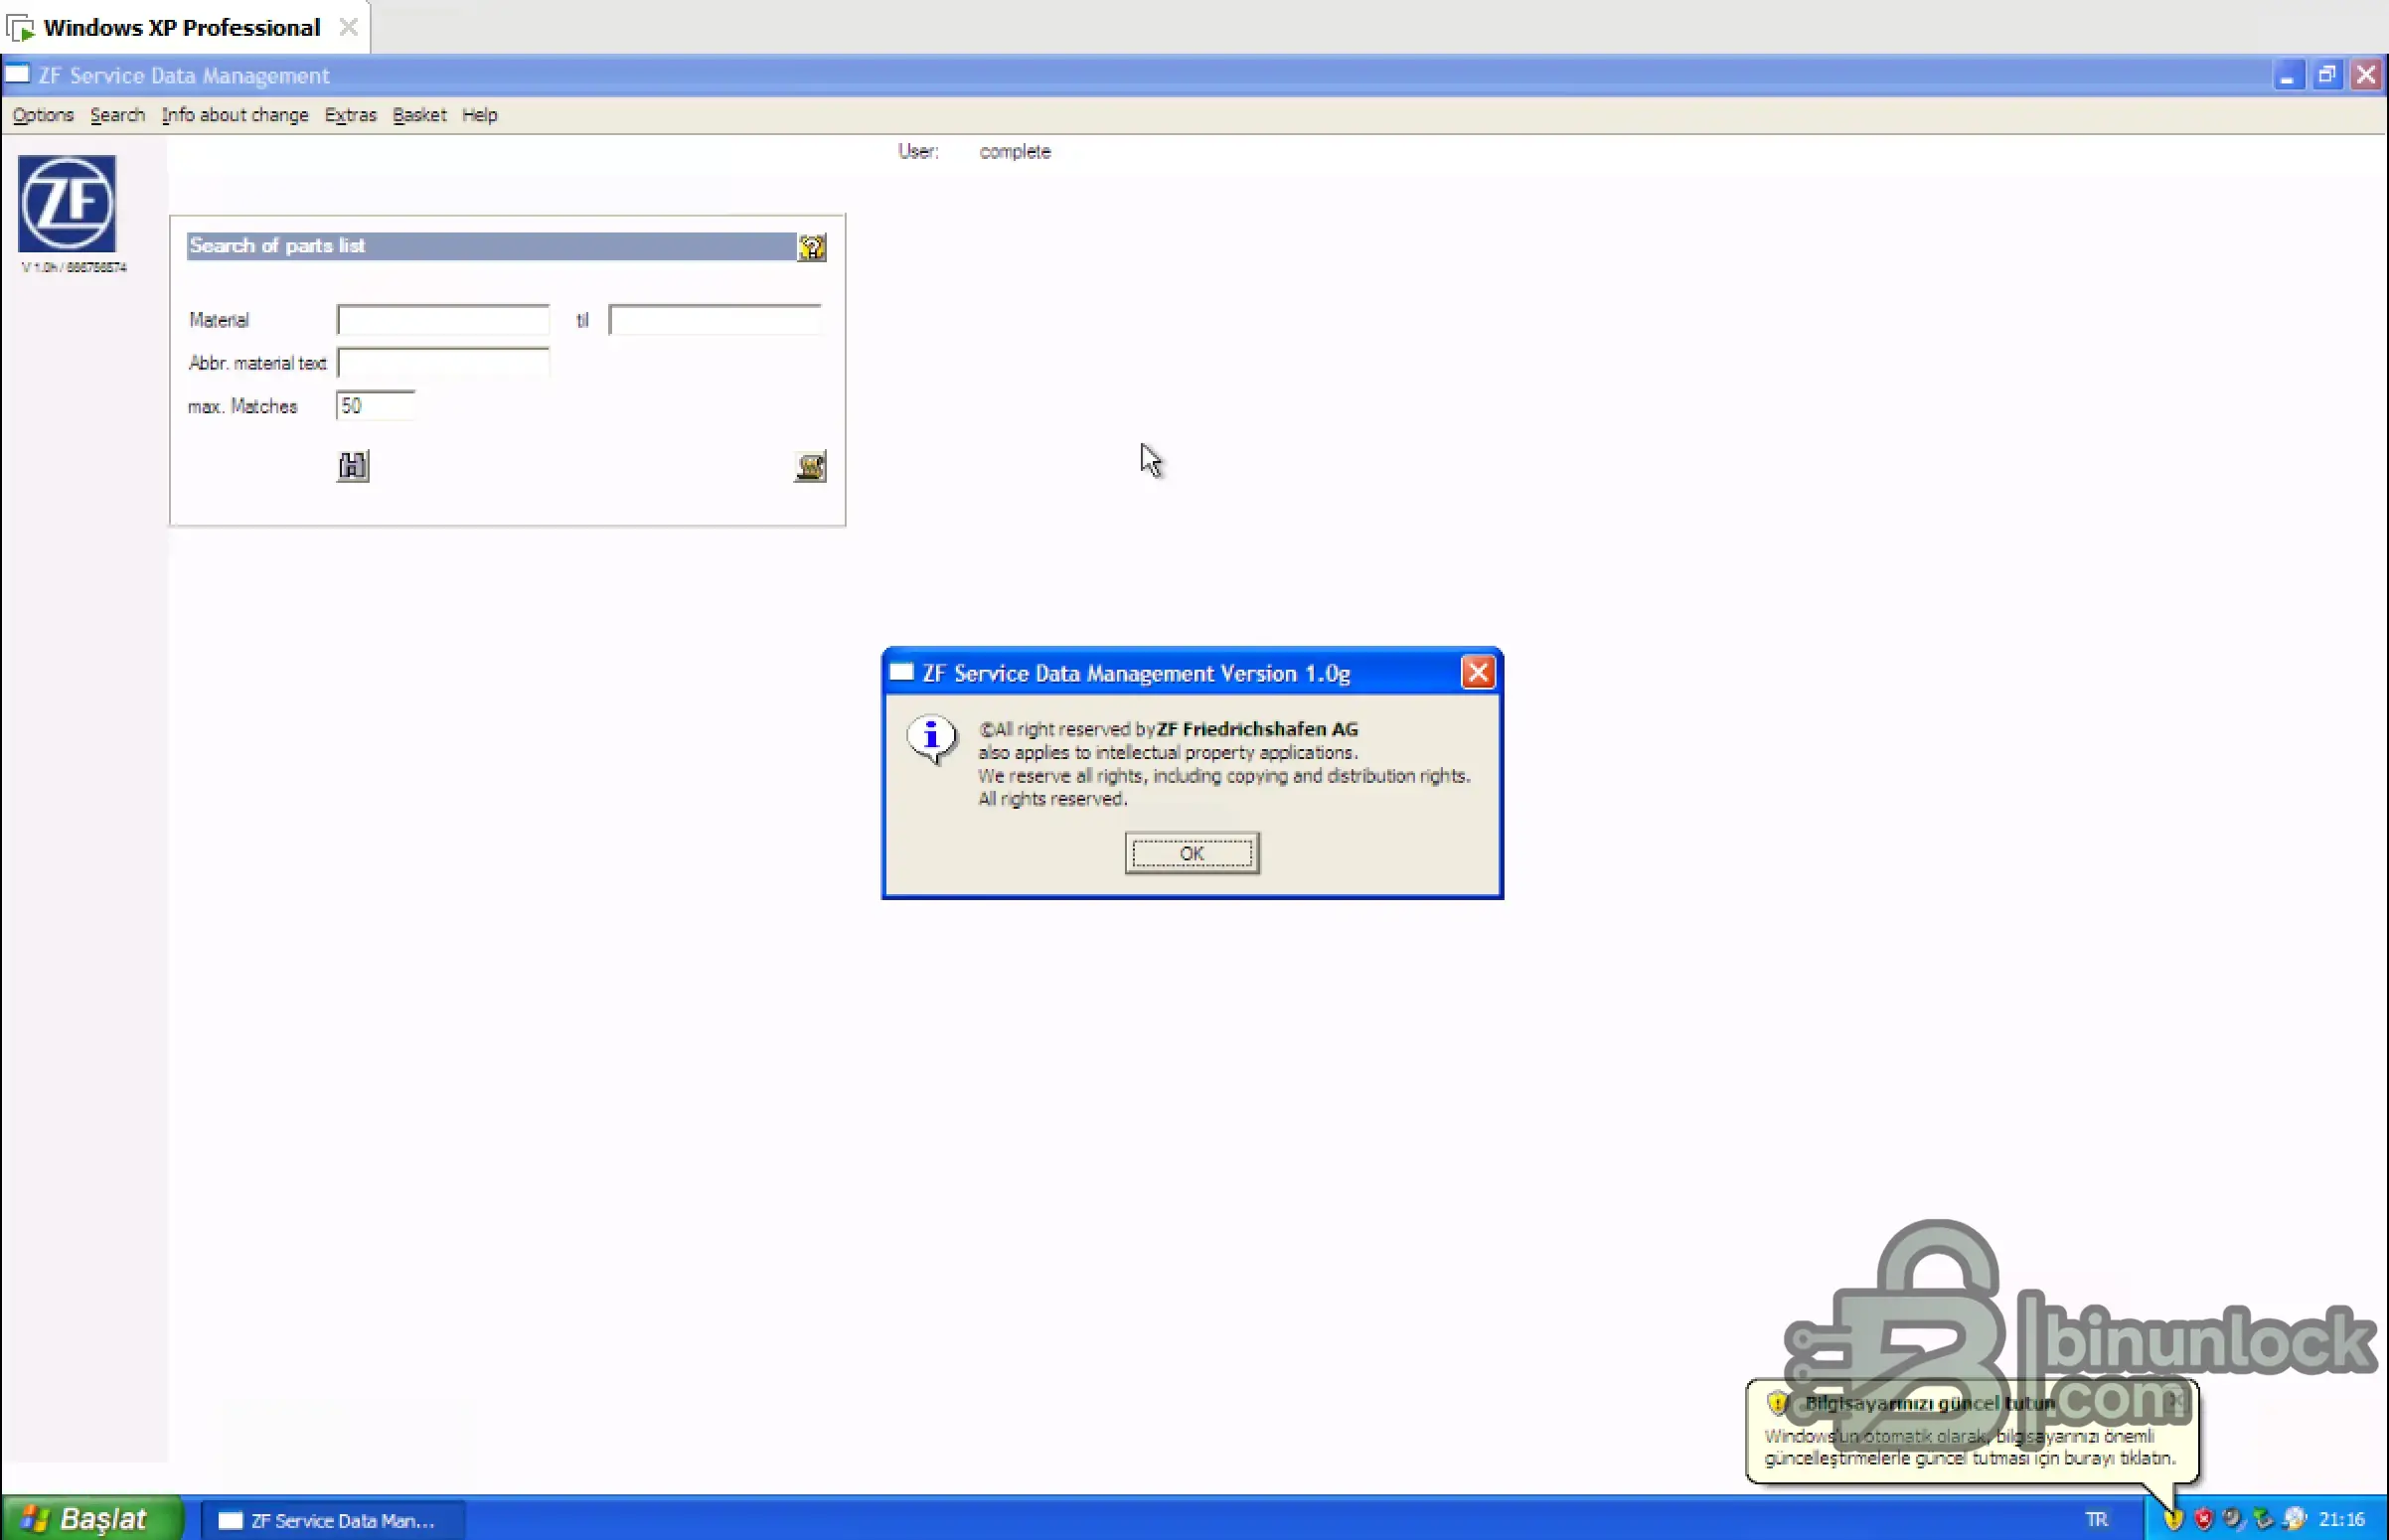Open the Info about change menu

[235, 115]
